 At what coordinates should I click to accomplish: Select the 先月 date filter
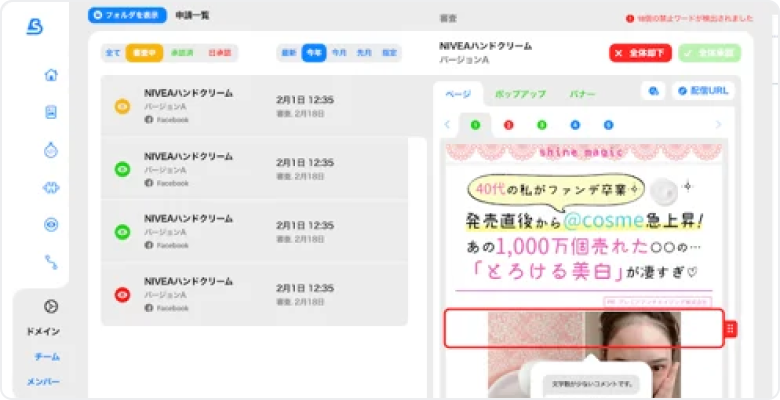(364, 53)
